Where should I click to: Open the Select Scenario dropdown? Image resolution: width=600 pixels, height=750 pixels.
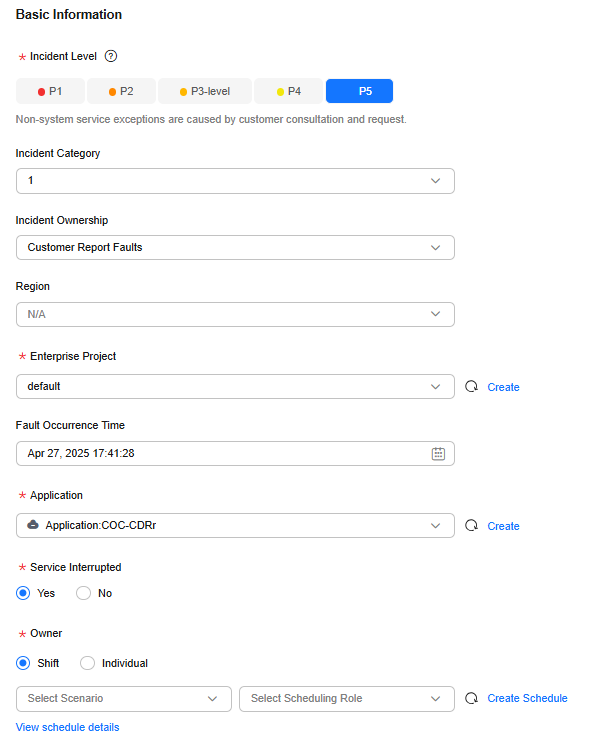(123, 698)
